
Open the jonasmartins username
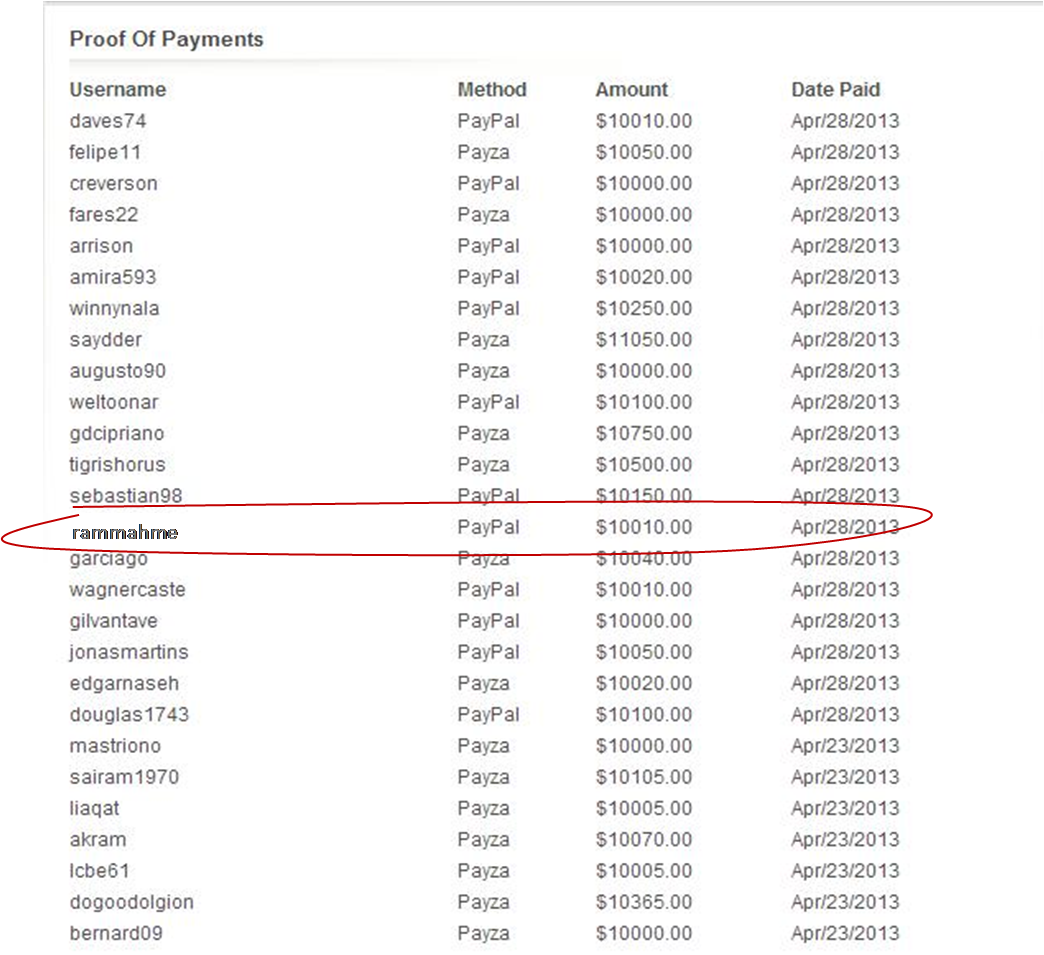click(x=129, y=652)
